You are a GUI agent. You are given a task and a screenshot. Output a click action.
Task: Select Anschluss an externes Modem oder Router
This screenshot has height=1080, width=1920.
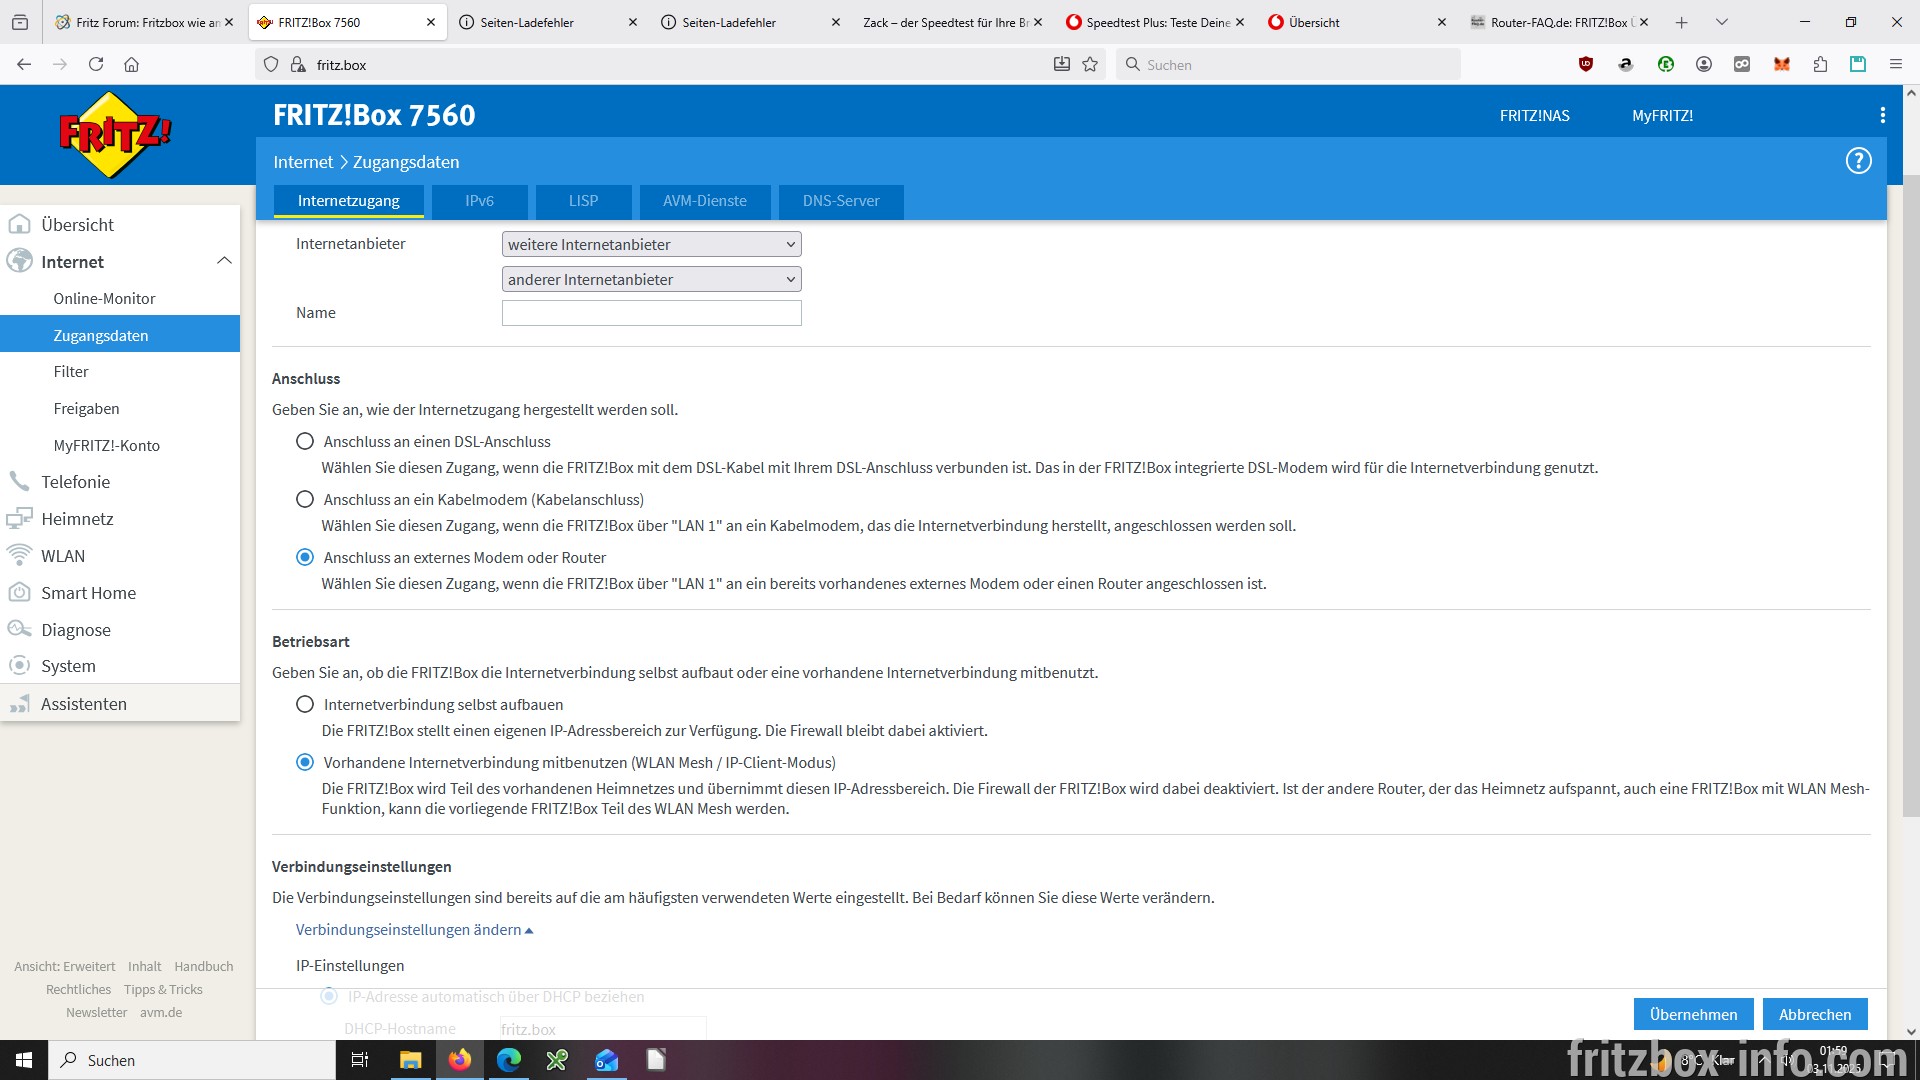click(x=305, y=557)
